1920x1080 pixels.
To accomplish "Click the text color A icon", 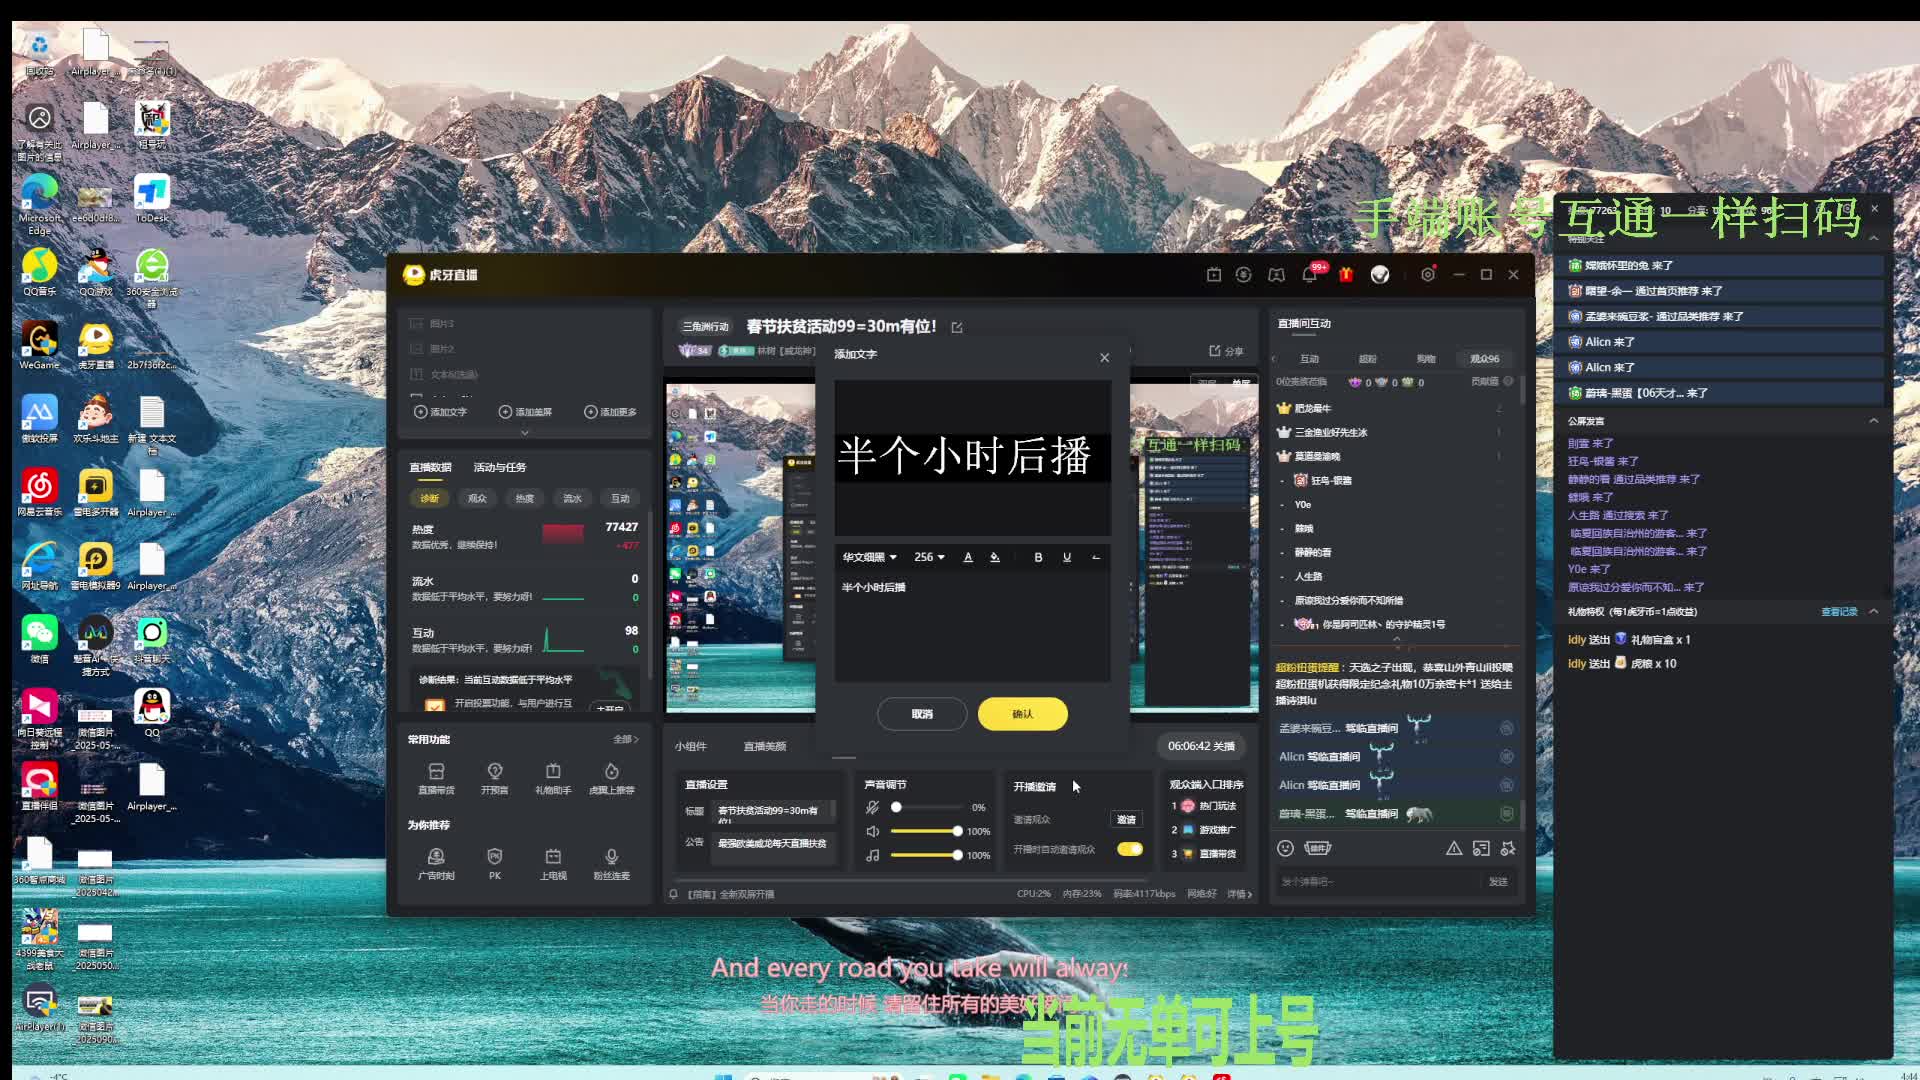I will [x=968, y=557].
